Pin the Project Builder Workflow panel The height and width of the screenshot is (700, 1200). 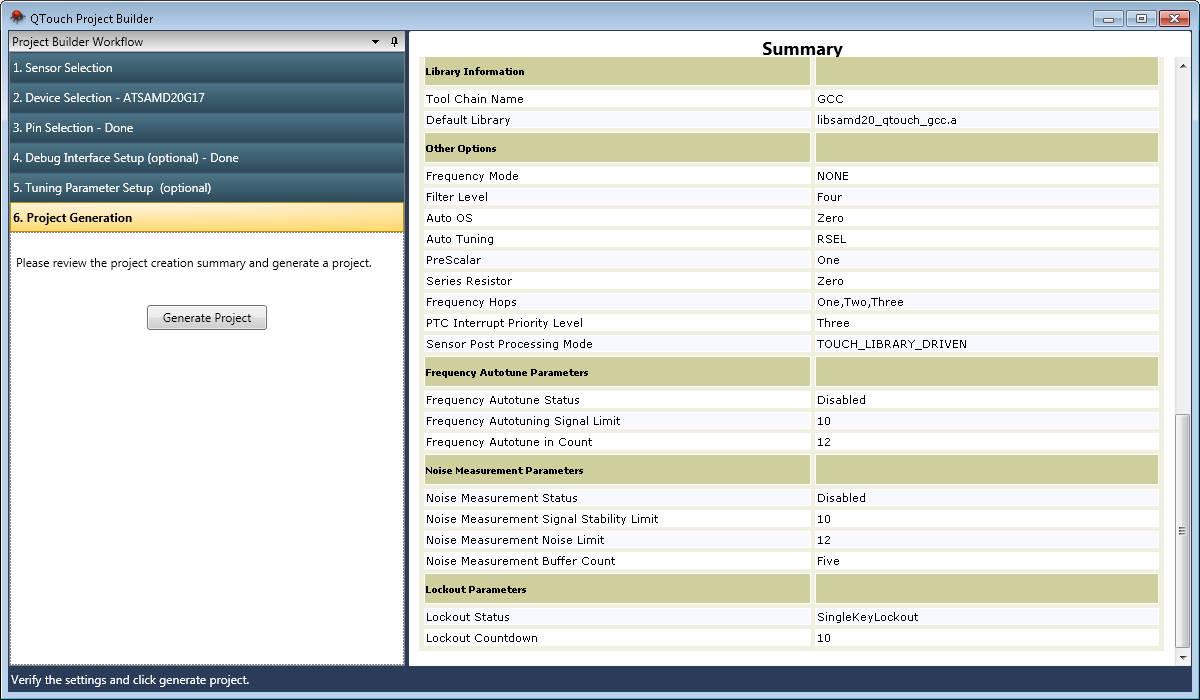(394, 42)
